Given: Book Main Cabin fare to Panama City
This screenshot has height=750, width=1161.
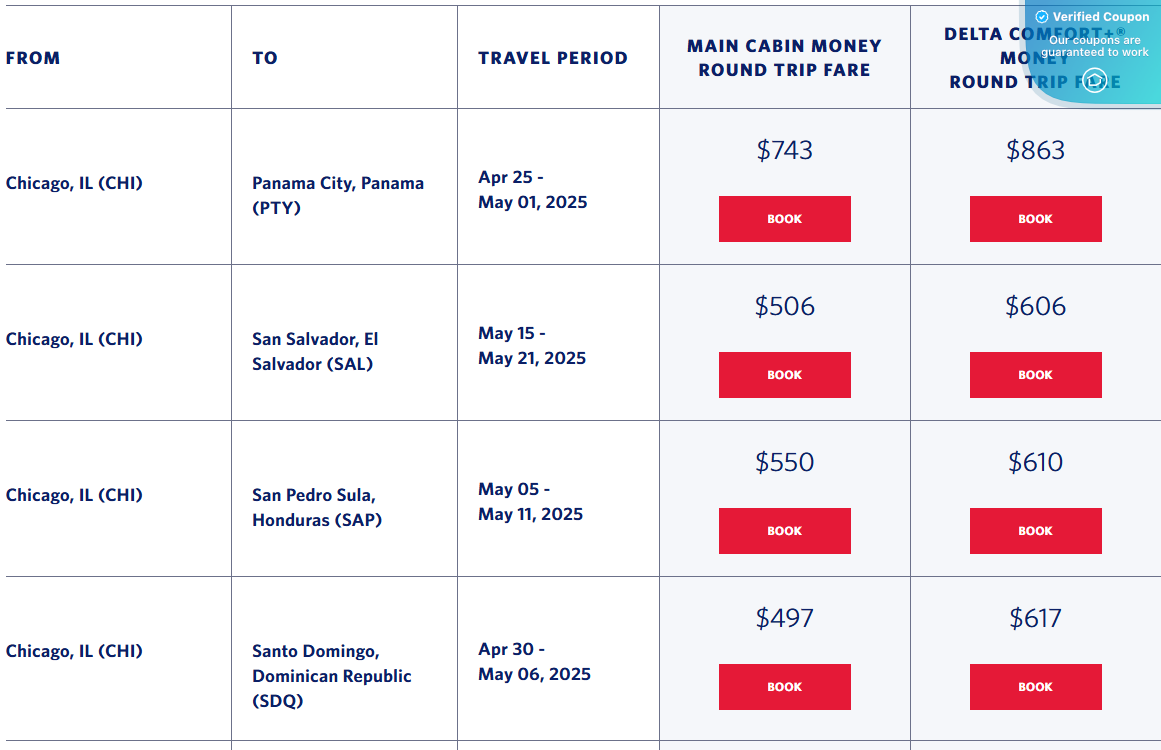Looking at the screenshot, I should tap(784, 218).
